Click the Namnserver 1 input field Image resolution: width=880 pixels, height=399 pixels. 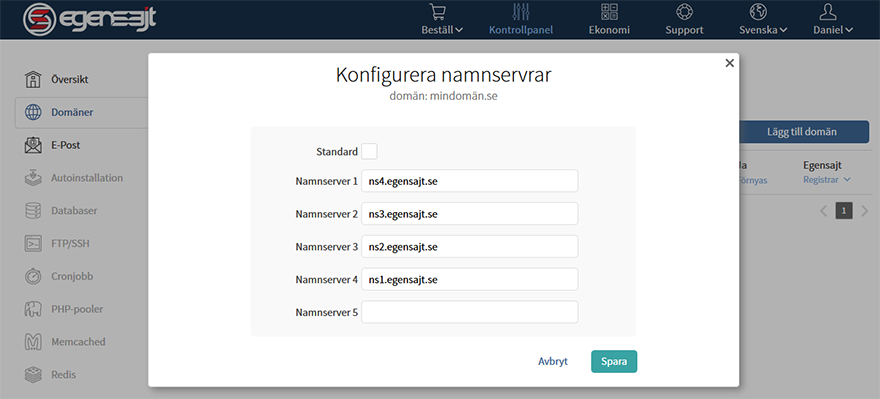pos(470,181)
